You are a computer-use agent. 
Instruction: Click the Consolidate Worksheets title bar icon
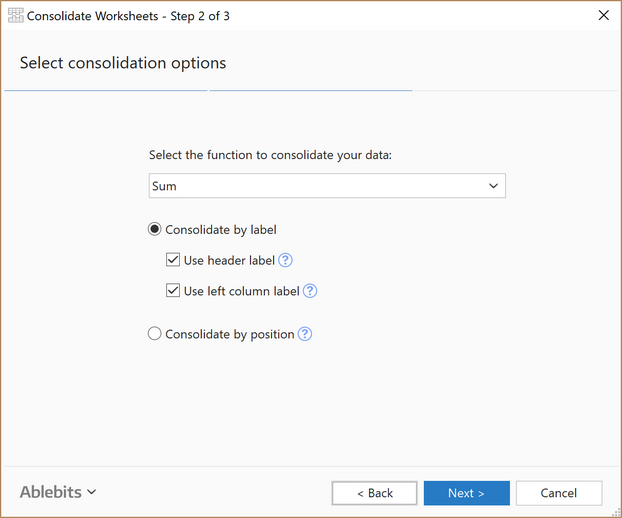tap(15, 15)
